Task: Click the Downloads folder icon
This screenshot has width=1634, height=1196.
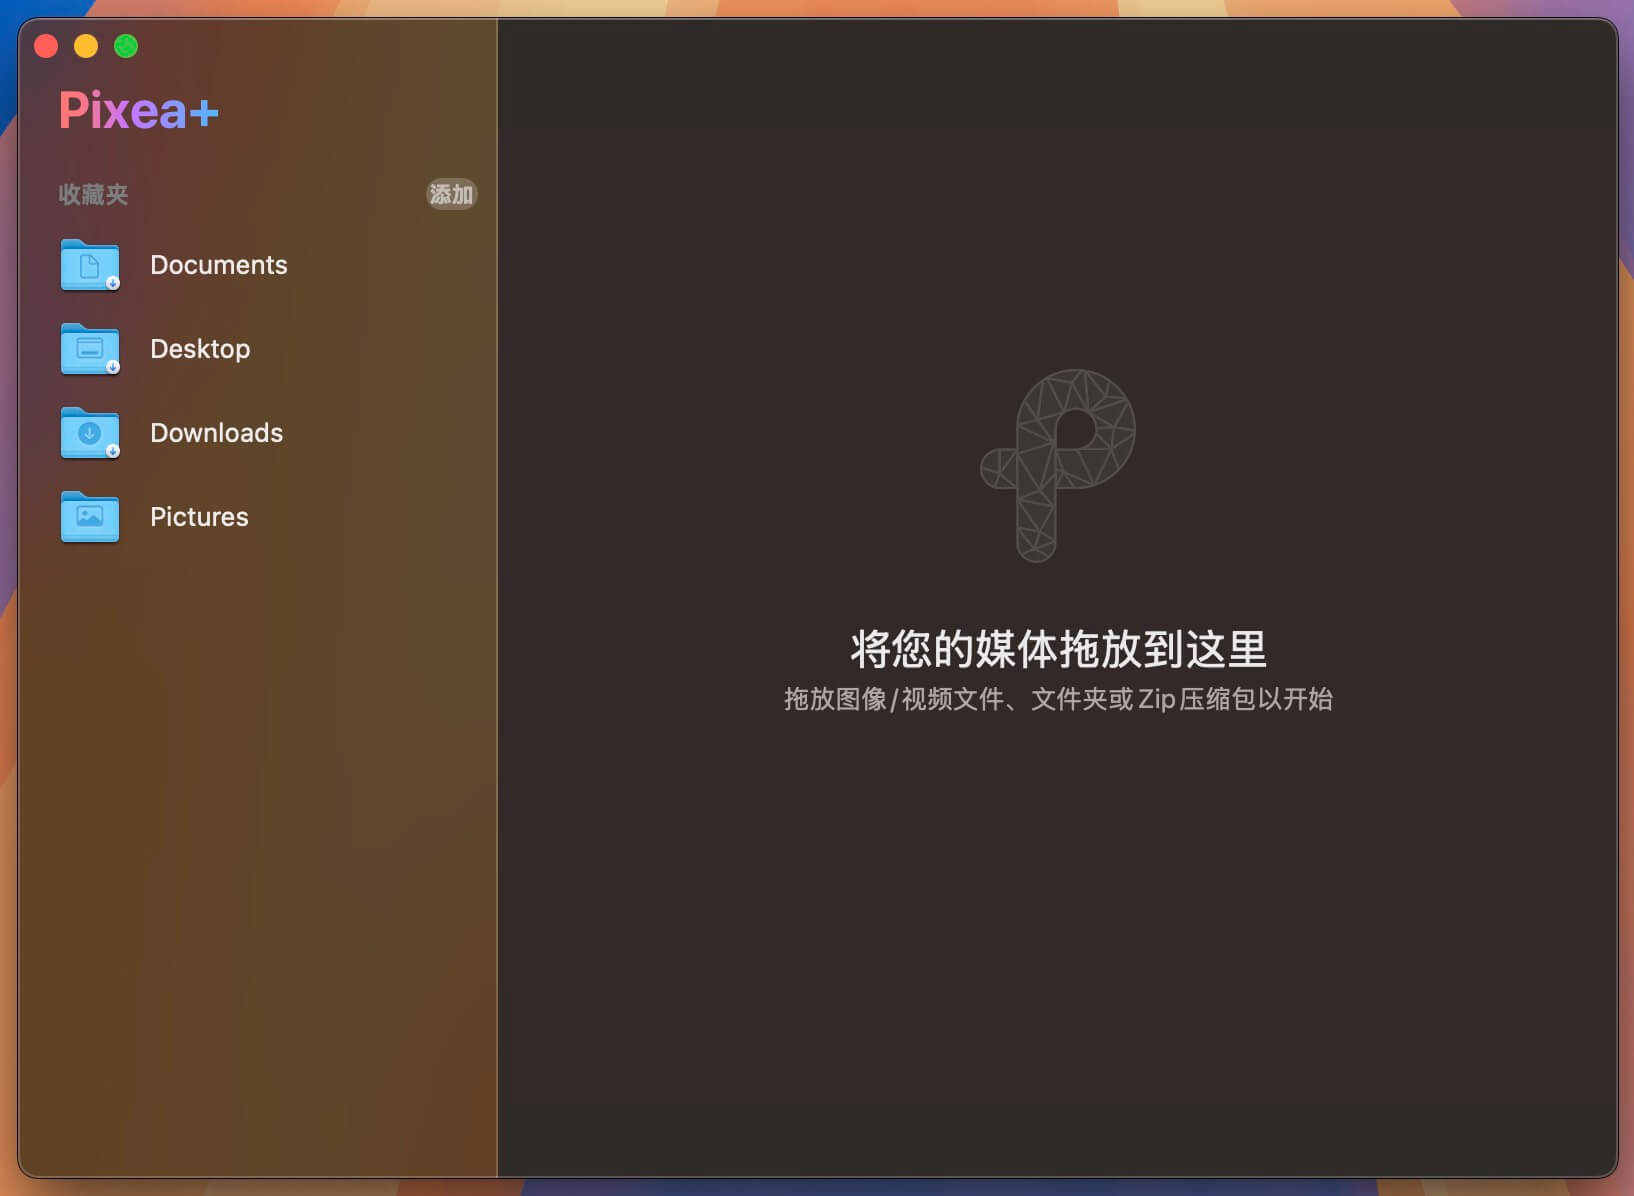Action: (90, 433)
